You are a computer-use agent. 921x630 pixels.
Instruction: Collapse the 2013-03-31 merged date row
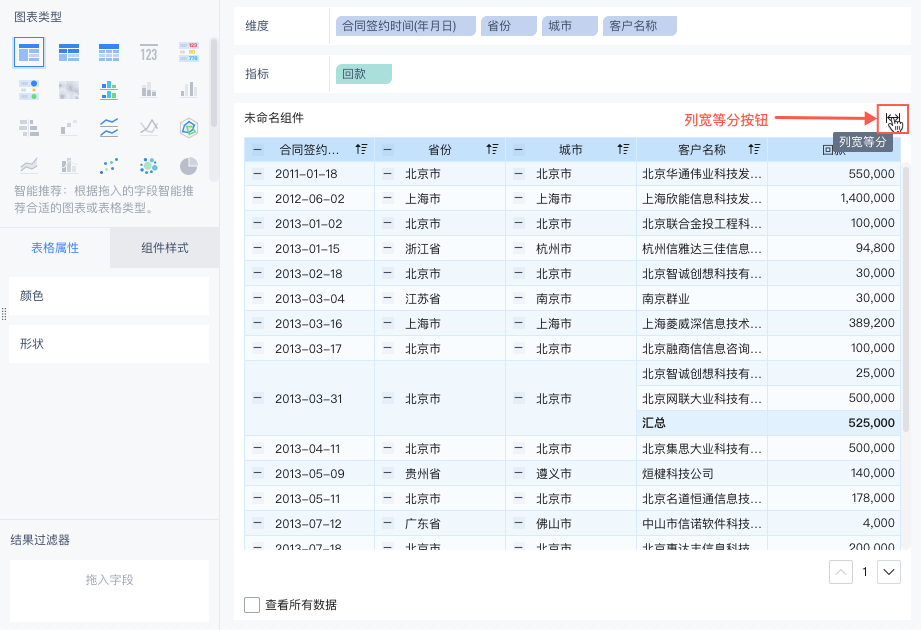coord(257,398)
